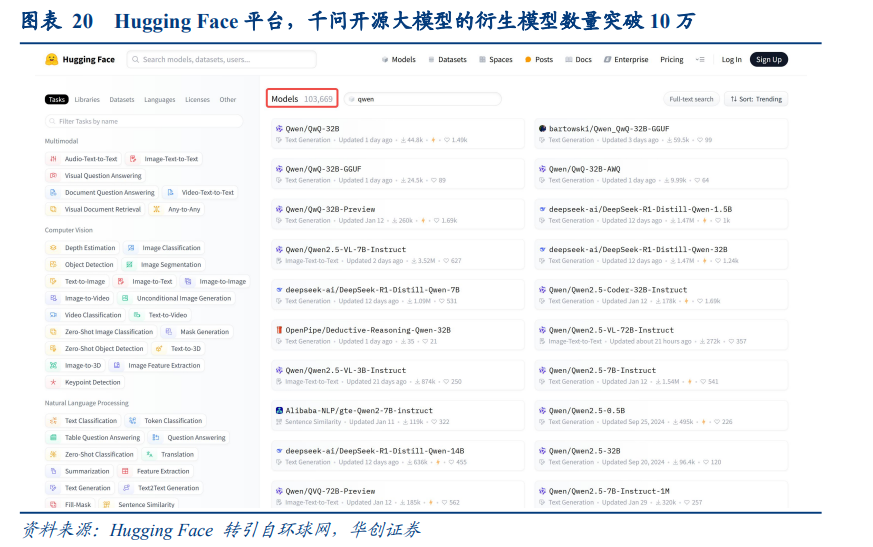Filter by the Text Classification task
The height and width of the screenshot is (547, 873).
pos(84,421)
